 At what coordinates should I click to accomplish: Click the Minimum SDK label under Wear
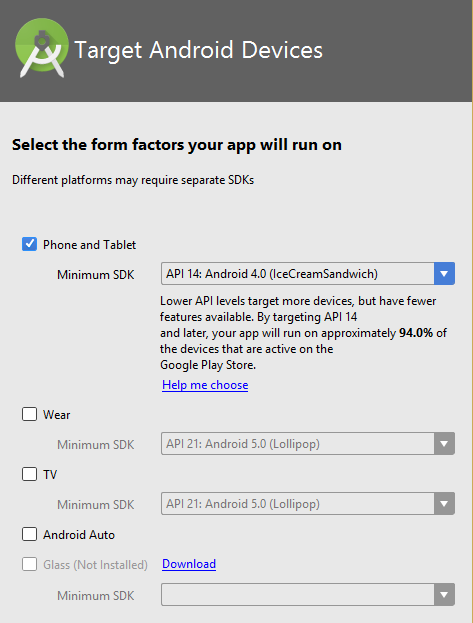click(96, 445)
